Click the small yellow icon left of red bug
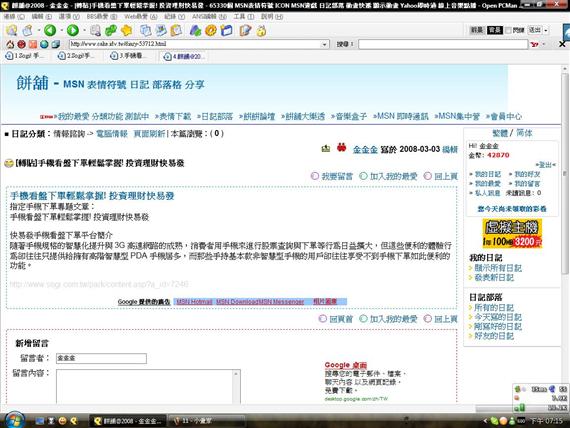 [326, 148]
